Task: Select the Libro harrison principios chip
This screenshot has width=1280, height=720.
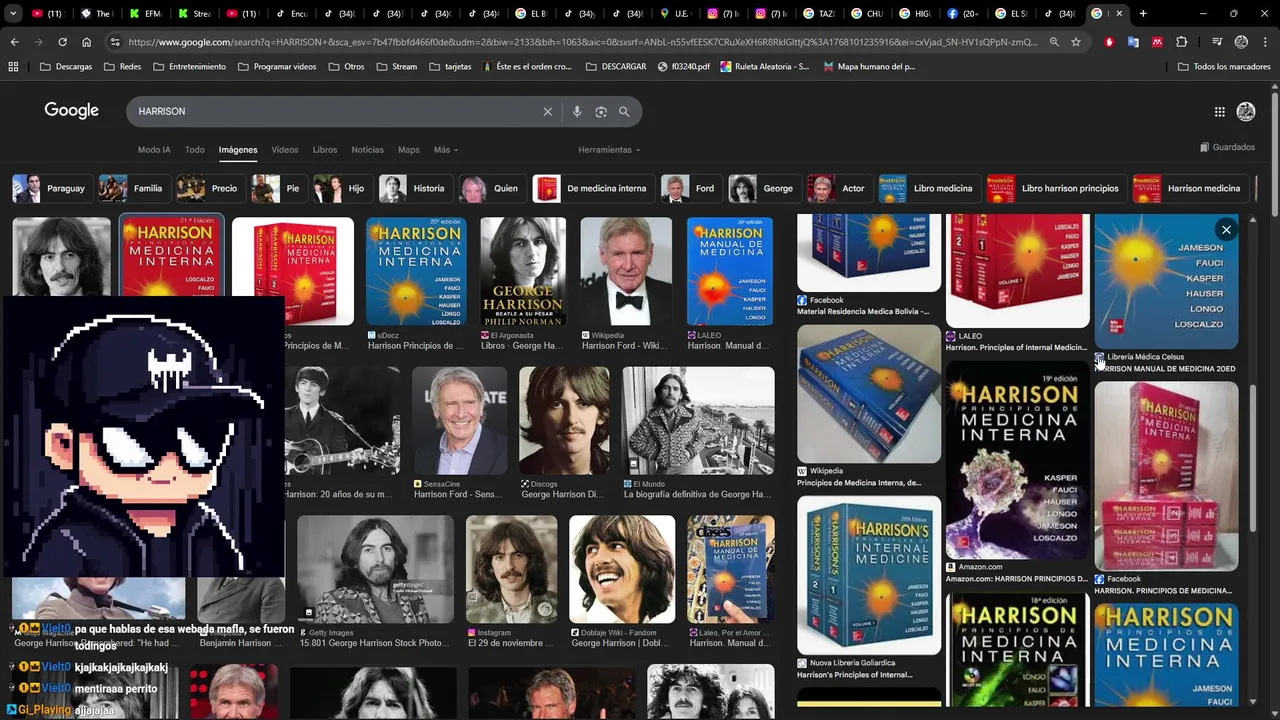Action: (x=1055, y=188)
